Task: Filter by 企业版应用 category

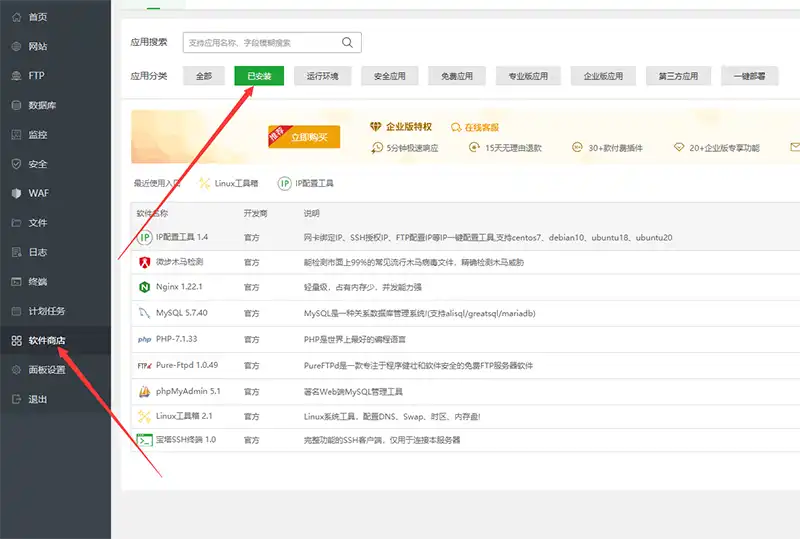Action: [x=603, y=76]
